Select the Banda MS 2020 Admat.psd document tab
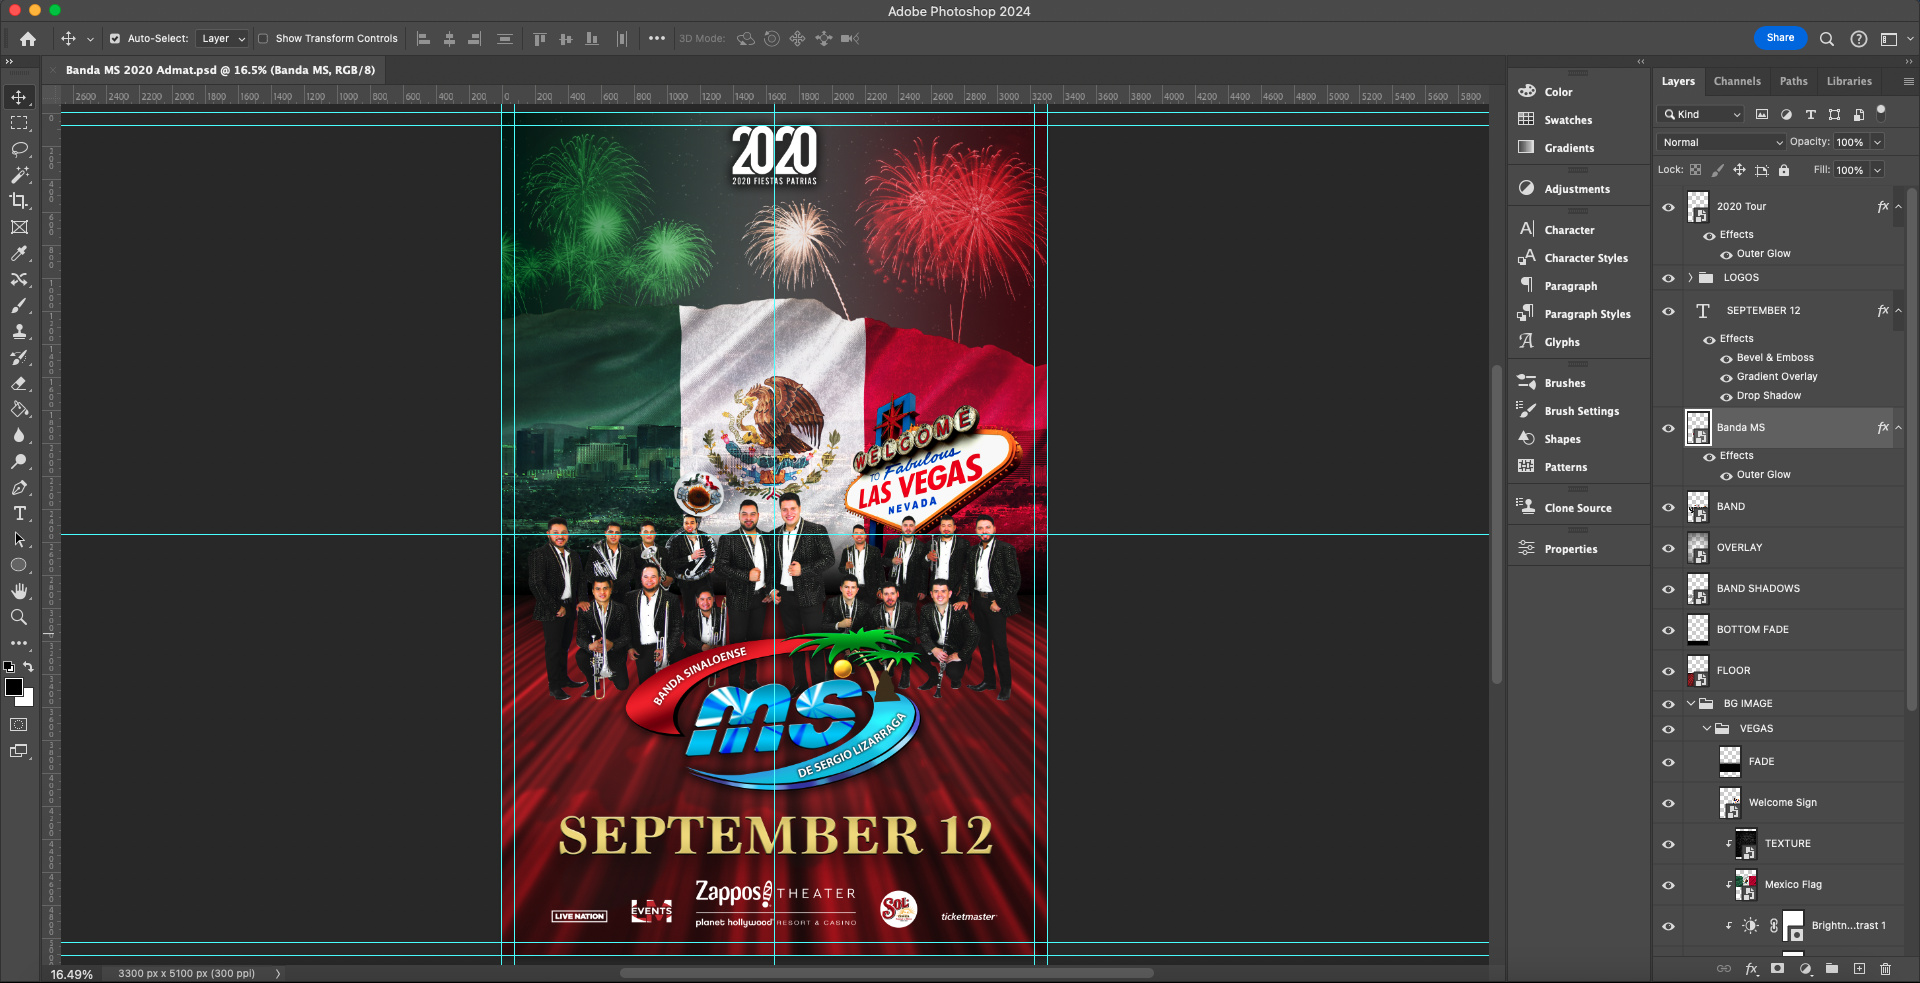Image resolution: width=1920 pixels, height=983 pixels. pyautogui.click(x=220, y=70)
